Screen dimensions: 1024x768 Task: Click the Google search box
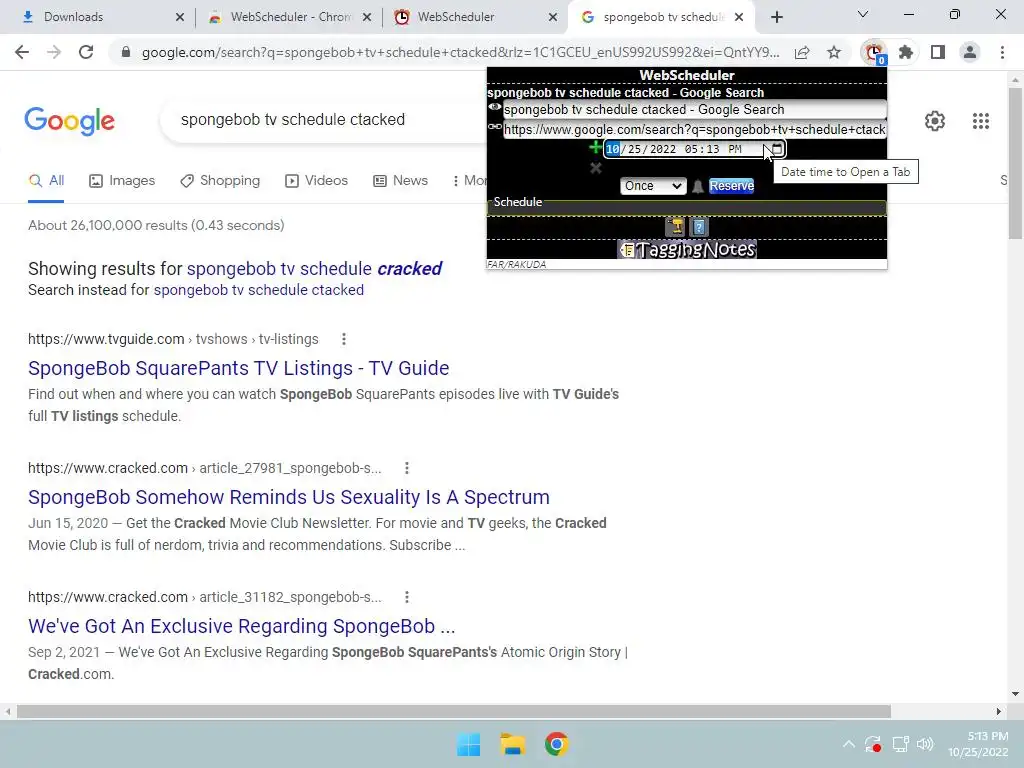point(323,120)
